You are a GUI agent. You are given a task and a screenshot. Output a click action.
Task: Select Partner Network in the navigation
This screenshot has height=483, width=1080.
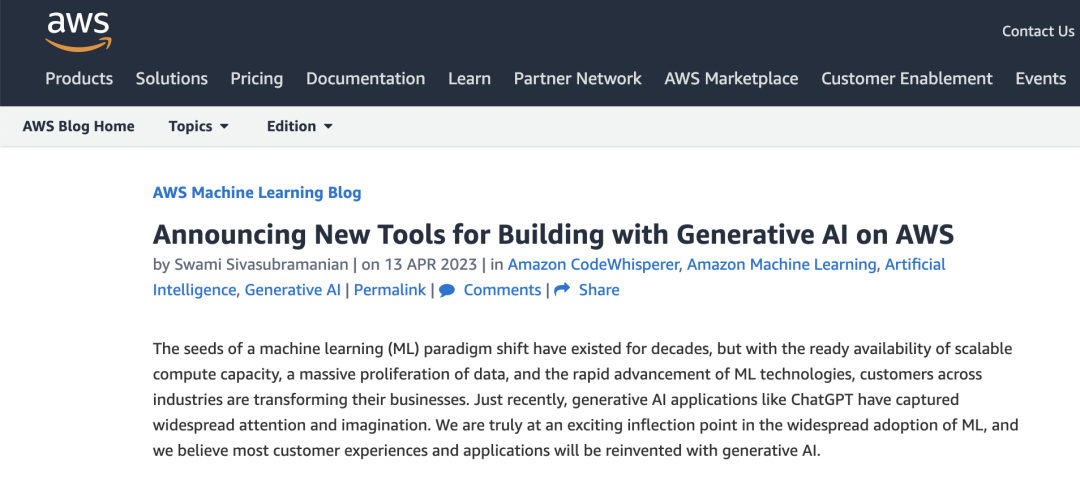(577, 78)
